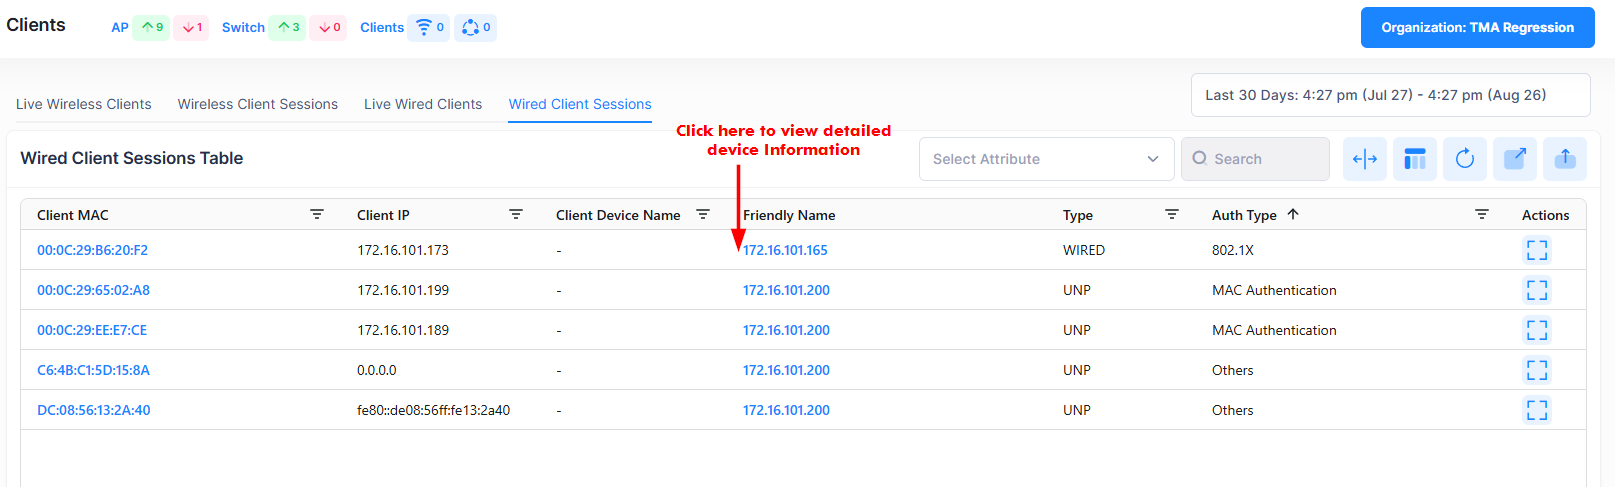Screen dimensions: 1615x487
Task: Expand details for row 00:0C:29:B6:20:F2
Action: [x=1536, y=250]
